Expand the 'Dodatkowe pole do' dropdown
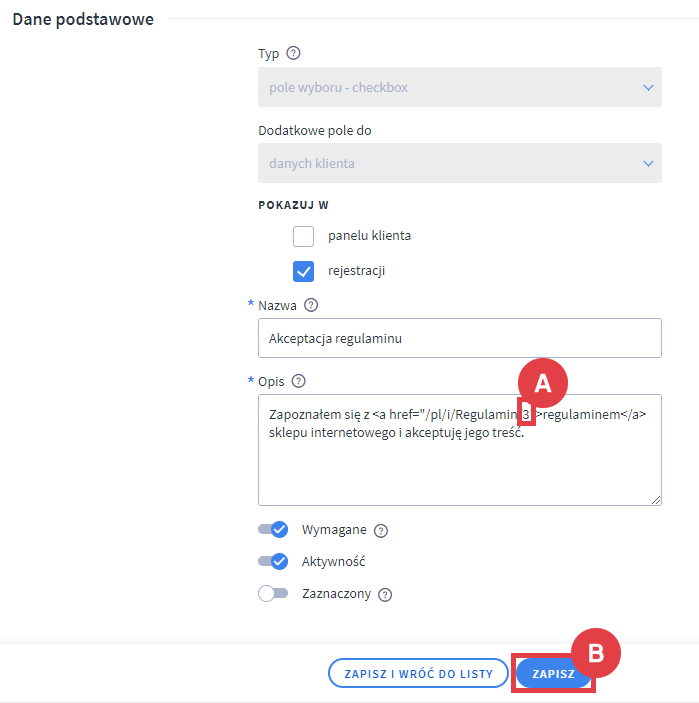The width and height of the screenshot is (699, 703). [x=459, y=163]
